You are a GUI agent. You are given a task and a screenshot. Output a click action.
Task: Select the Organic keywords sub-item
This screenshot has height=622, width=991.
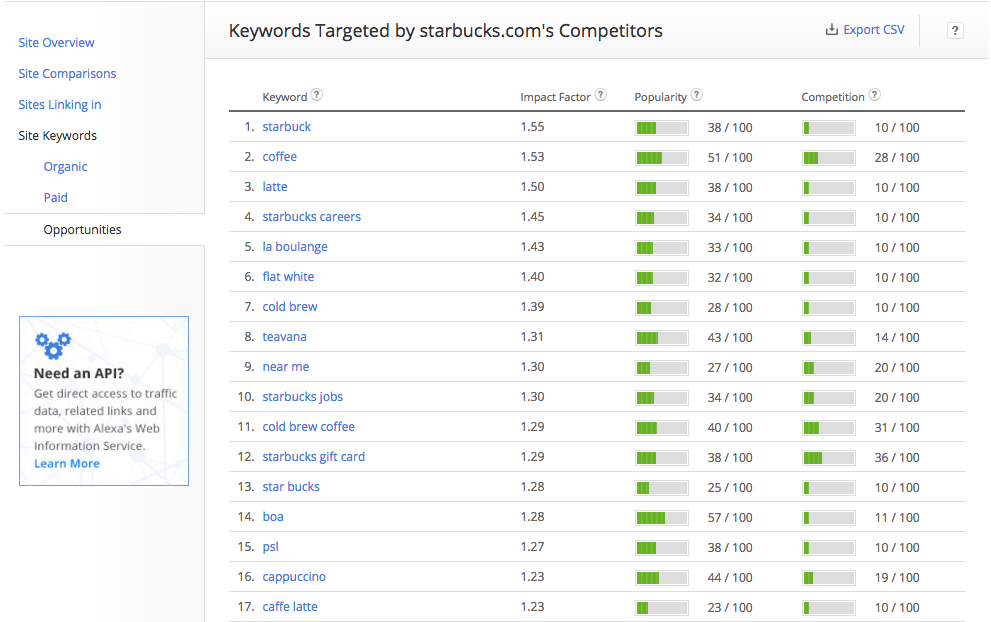point(65,166)
